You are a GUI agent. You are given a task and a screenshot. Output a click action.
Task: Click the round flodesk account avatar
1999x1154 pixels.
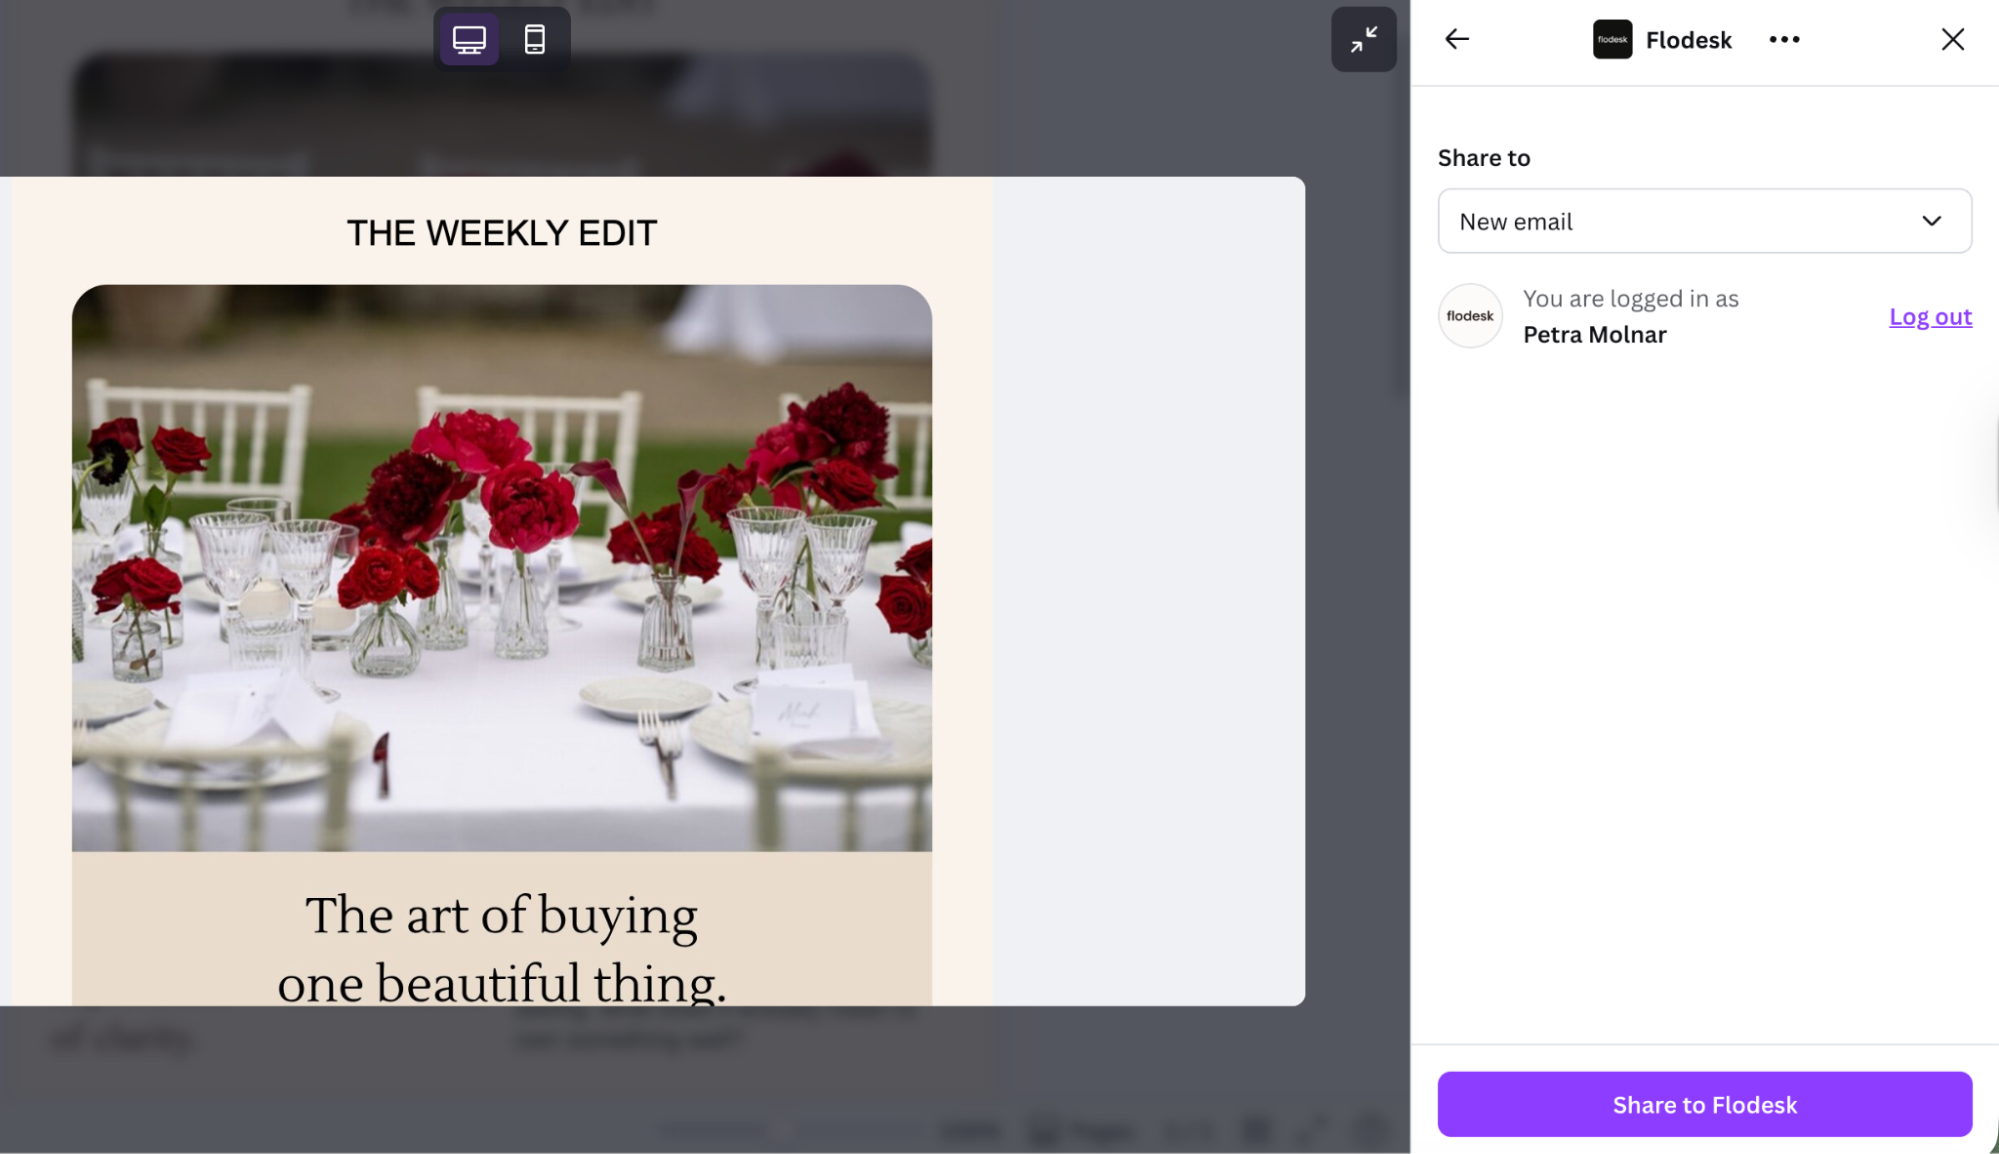pyautogui.click(x=1470, y=316)
